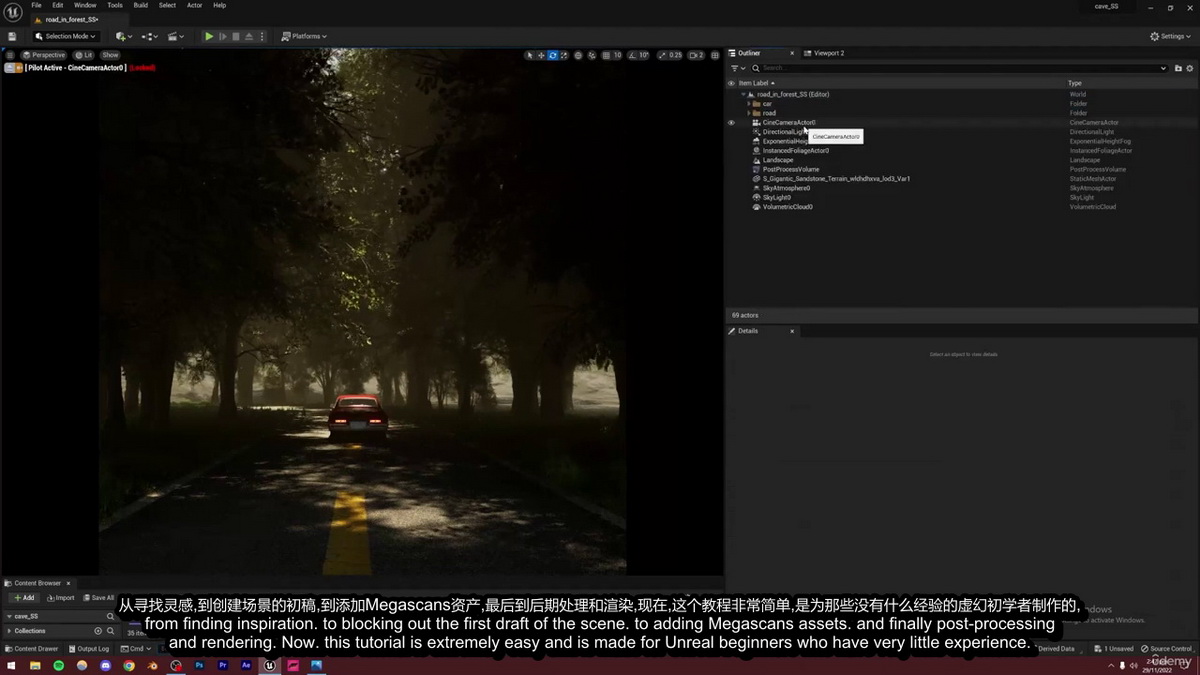Open the Content Drawer
Image resolution: width=1200 pixels, height=675 pixels.
click(32, 649)
